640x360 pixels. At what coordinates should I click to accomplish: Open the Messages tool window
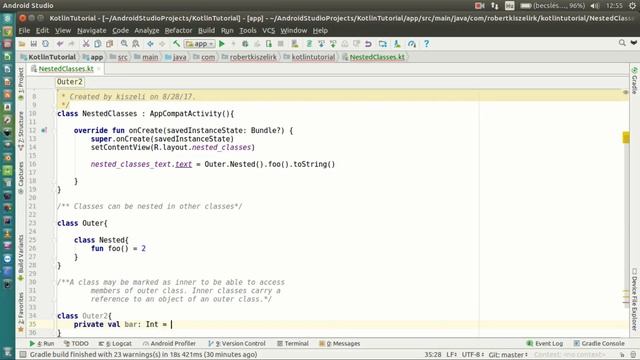click(340, 344)
